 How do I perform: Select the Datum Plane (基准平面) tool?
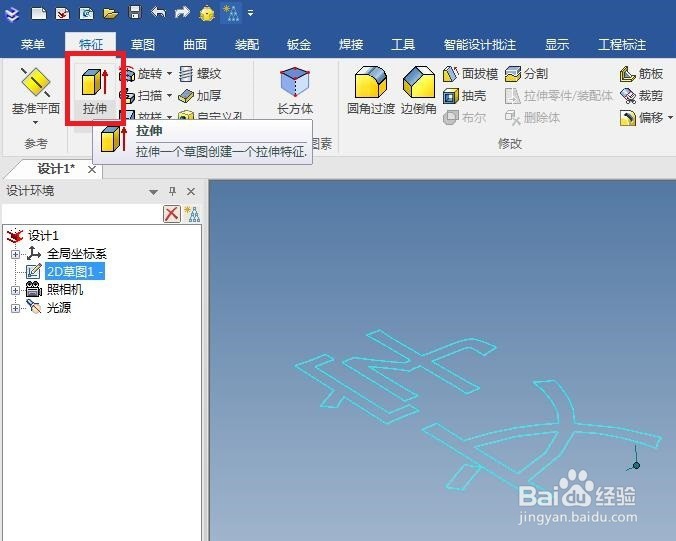pos(35,91)
